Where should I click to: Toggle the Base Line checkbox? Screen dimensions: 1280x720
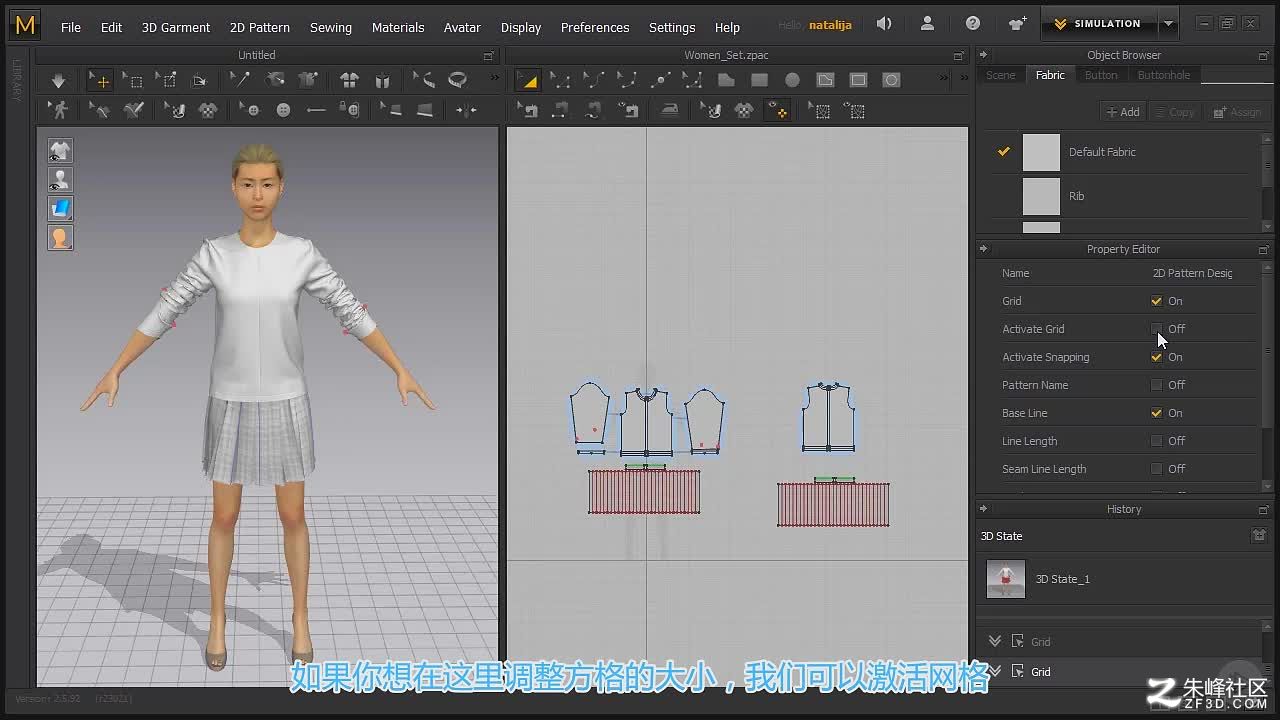1157,413
